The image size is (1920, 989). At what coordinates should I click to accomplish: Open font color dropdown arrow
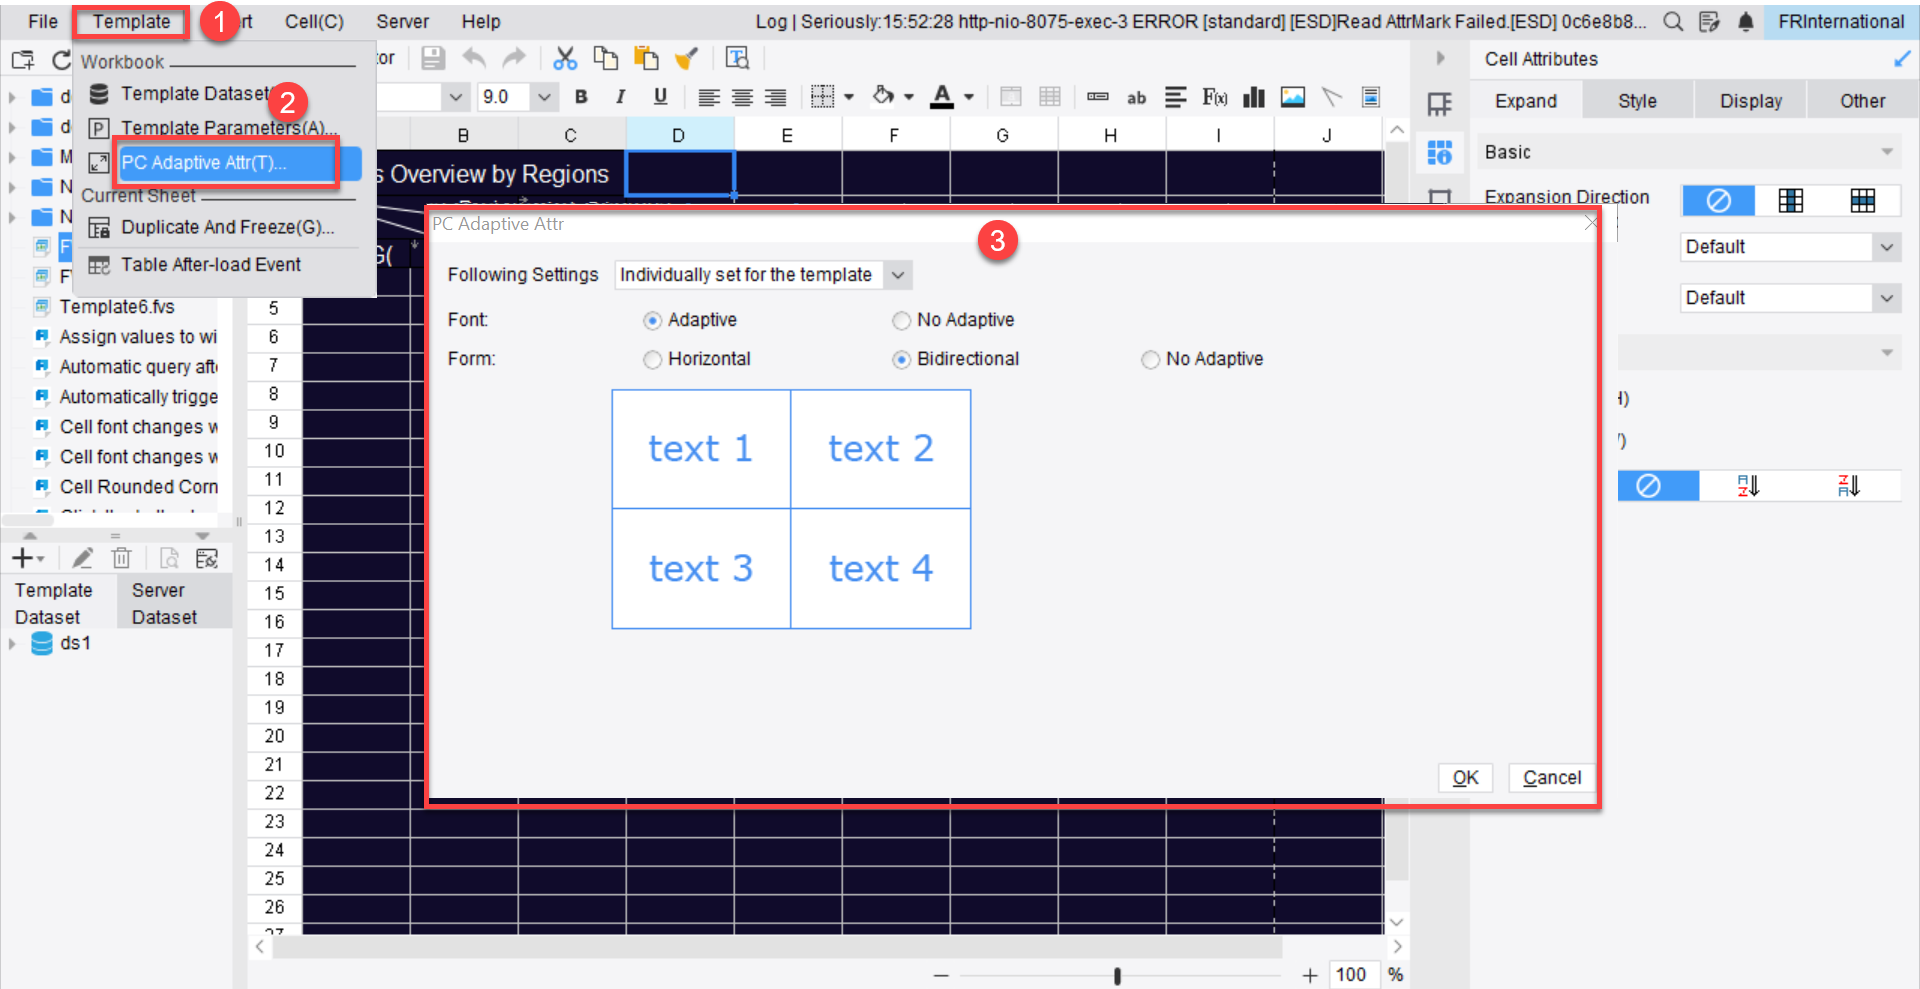click(969, 97)
